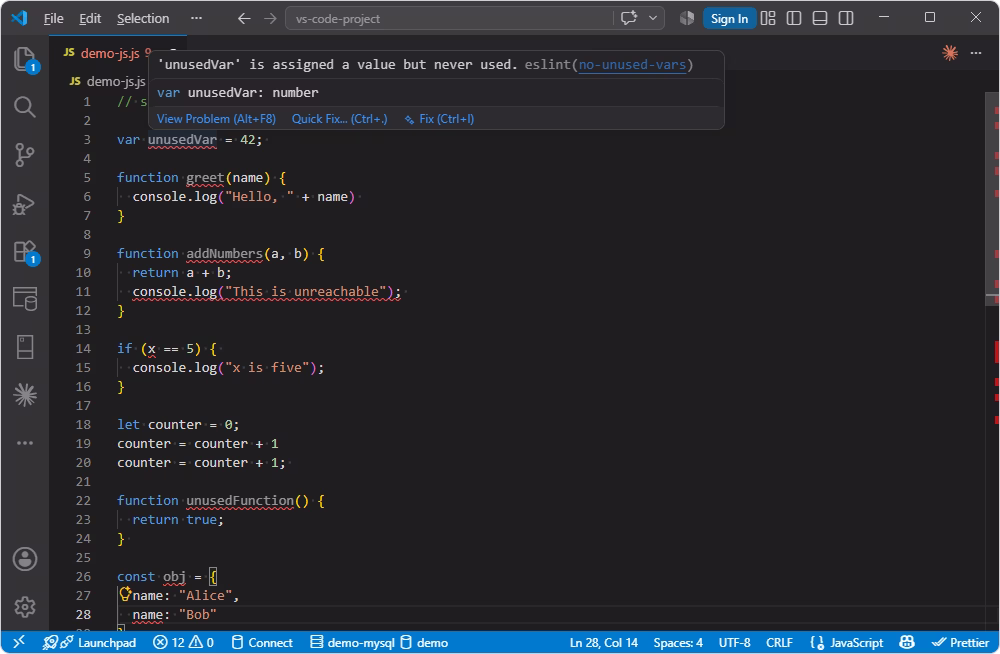The height and width of the screenshot is (654, 1000).
Task: Click demo database in status bar
Action: [x=424, y=643]
